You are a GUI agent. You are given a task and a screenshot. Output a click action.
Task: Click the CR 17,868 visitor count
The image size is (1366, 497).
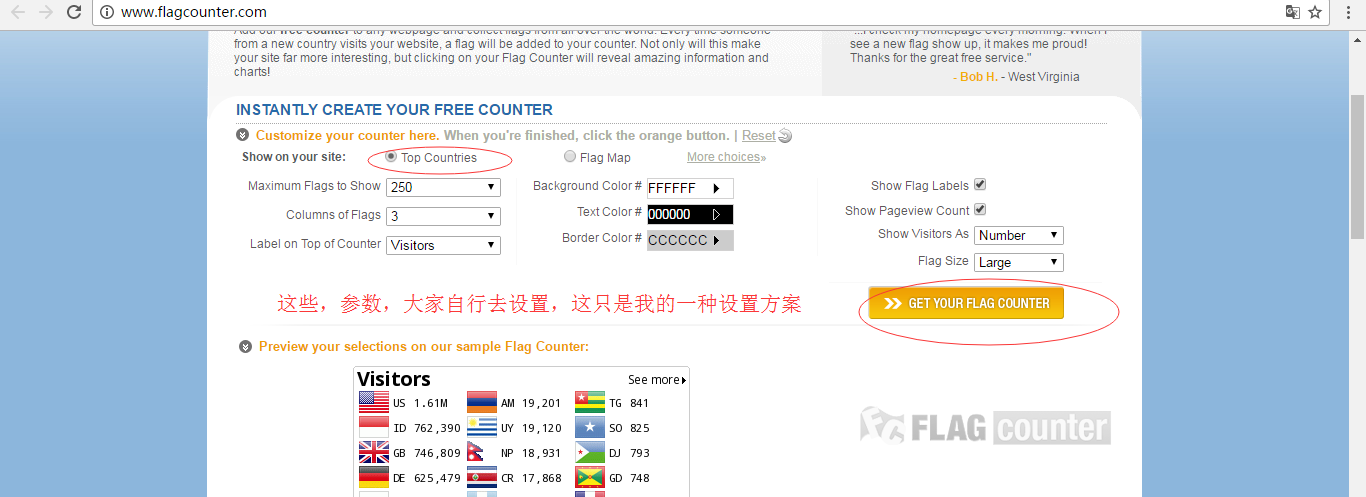click(531, 478)
